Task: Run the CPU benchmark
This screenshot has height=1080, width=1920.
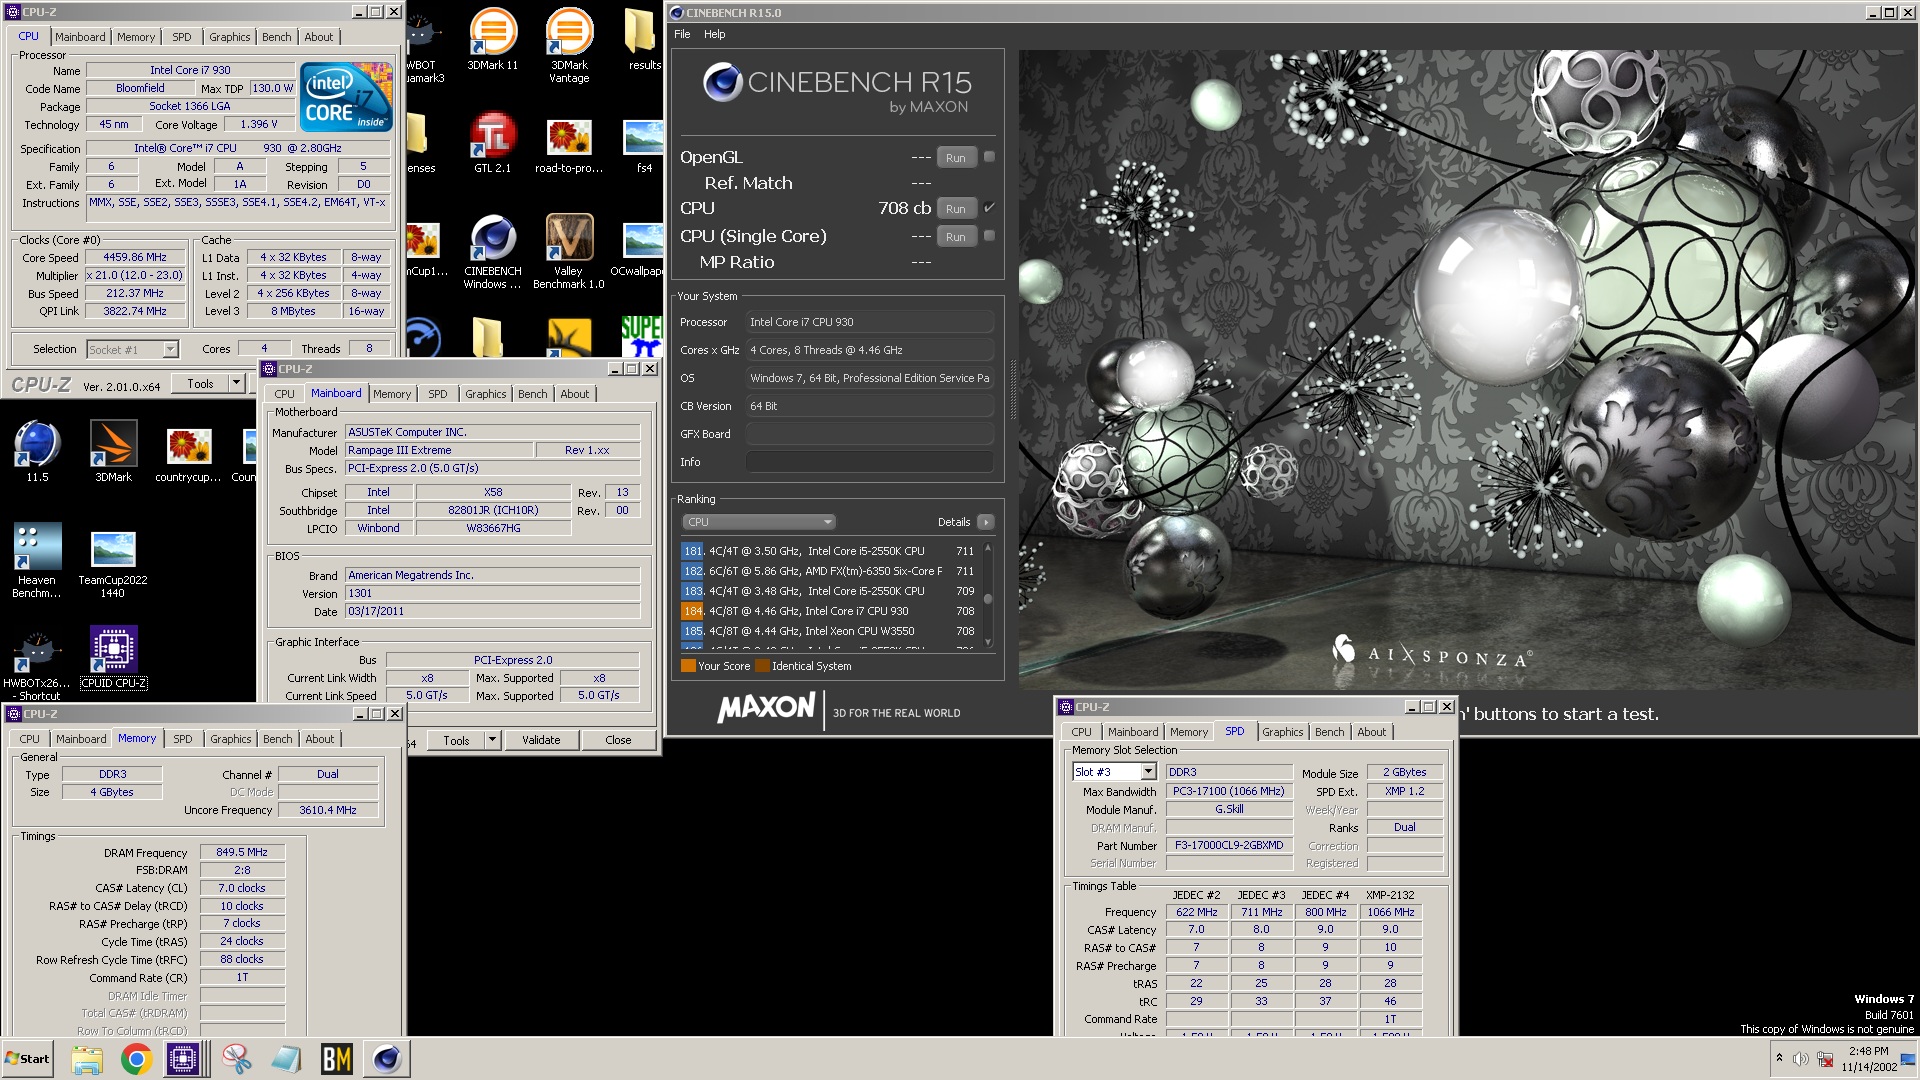Action: pyautogui.click(x=956, y=209)
